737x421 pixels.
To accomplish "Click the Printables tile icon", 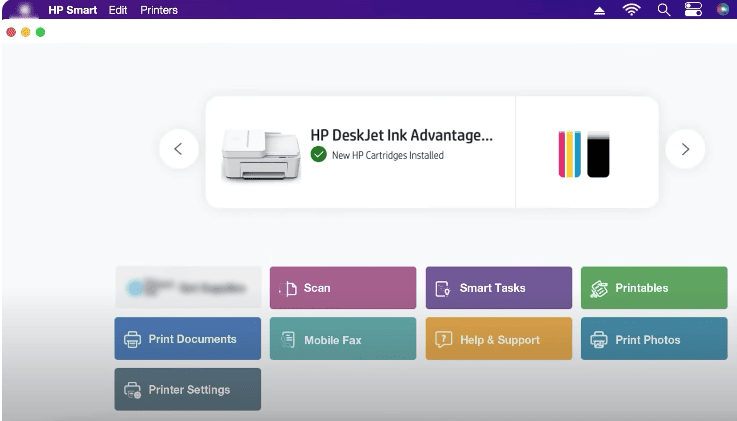I will (x=599, y=288).
